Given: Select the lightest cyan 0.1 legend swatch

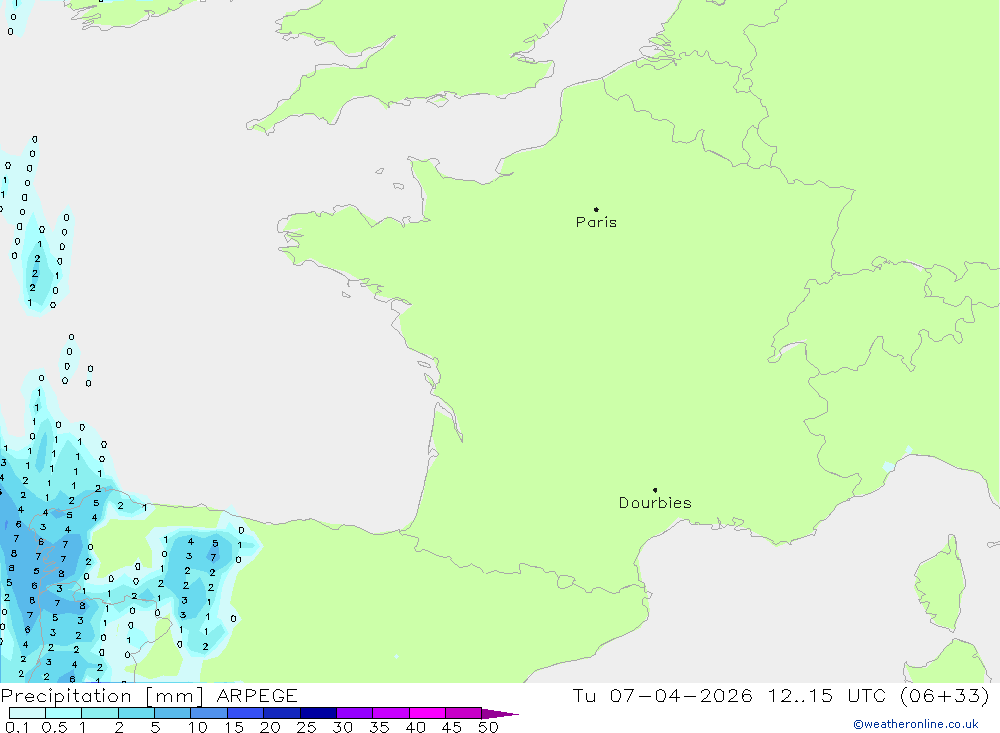Looking at the screenshot, I should (x=27, y=713).
